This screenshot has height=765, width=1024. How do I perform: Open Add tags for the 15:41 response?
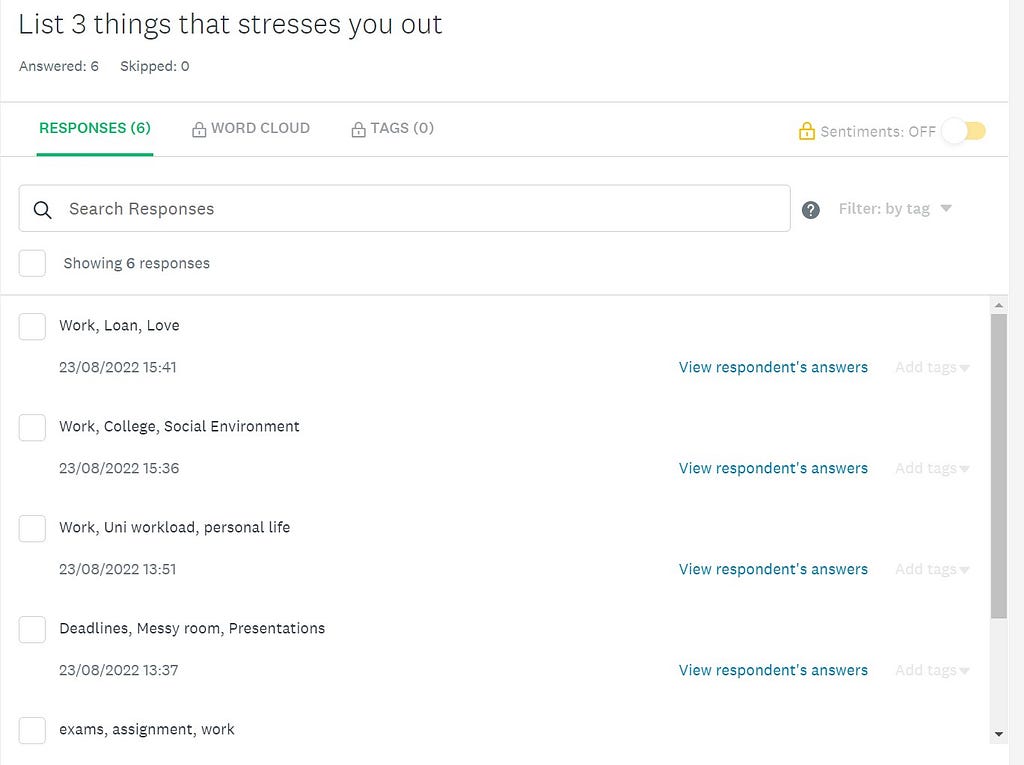click(932, 367)
